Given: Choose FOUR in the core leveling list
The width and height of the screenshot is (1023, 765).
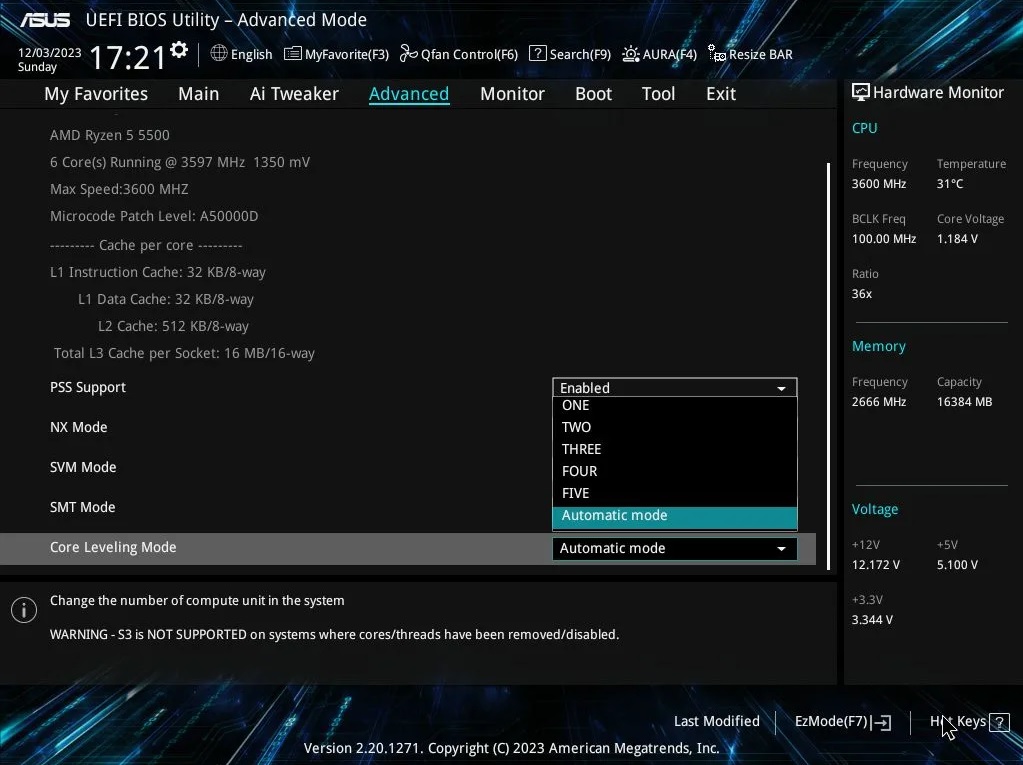Looking at the screenshot, I should pos(675,471).
